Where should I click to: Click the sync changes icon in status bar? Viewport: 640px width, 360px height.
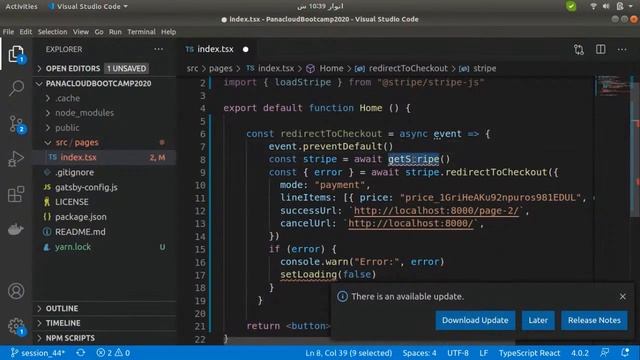coord(81,353)
